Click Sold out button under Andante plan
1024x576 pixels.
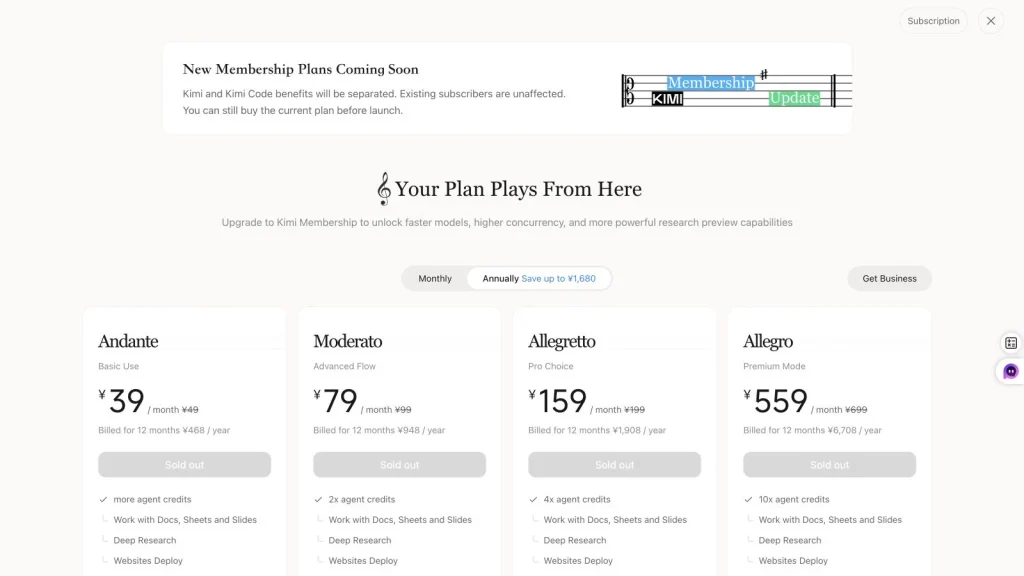coord(184,465)
